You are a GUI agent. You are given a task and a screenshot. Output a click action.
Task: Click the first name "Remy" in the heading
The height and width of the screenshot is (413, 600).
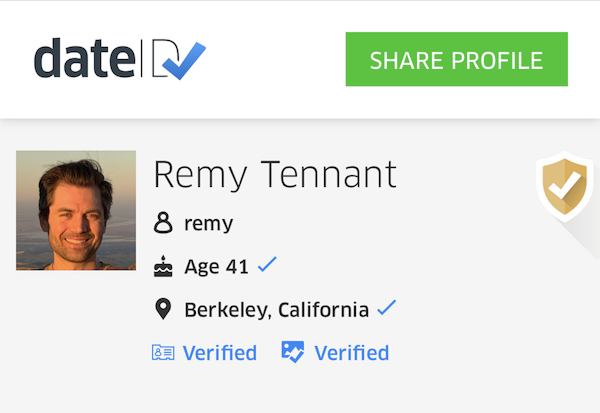(x=200, y=175)
